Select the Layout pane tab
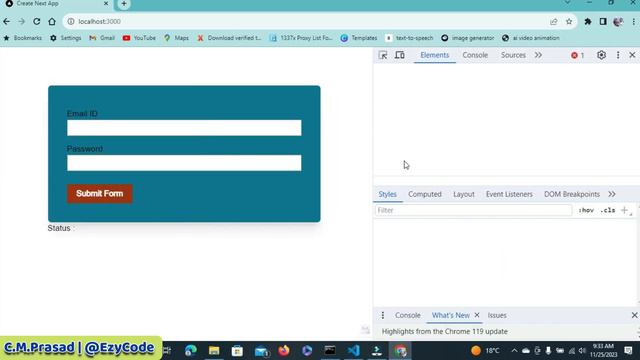 click(464, 194)
